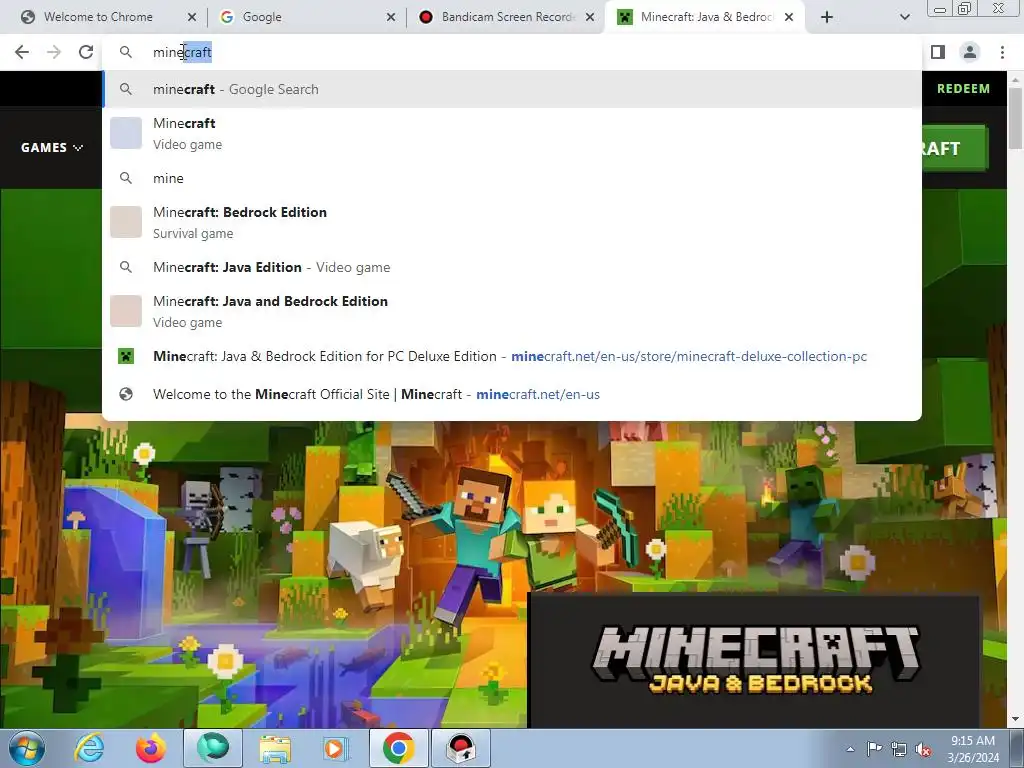Click the address bar showing minecraft
This screenshot has height=768, width=1024.
coord(511,52)
